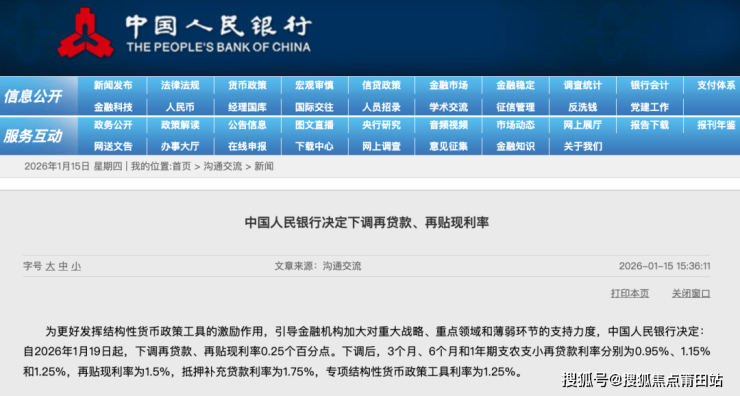Open 政策解读 link
The width and height of the screenshot is (740, 396).
click(180, 125)
